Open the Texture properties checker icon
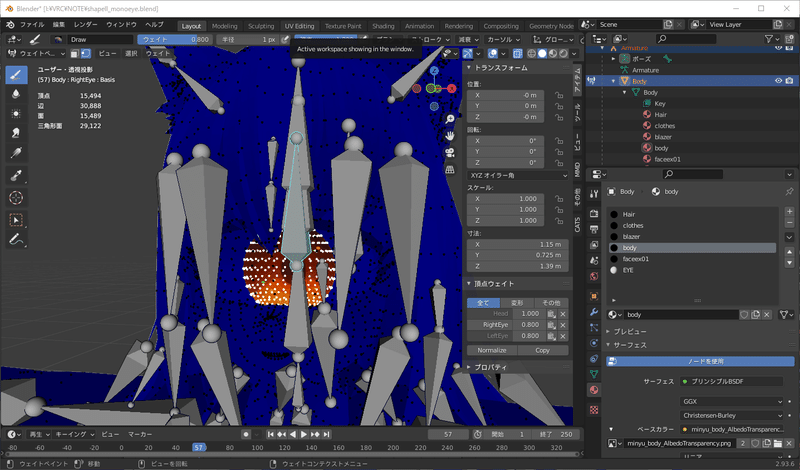 point(594,410)
